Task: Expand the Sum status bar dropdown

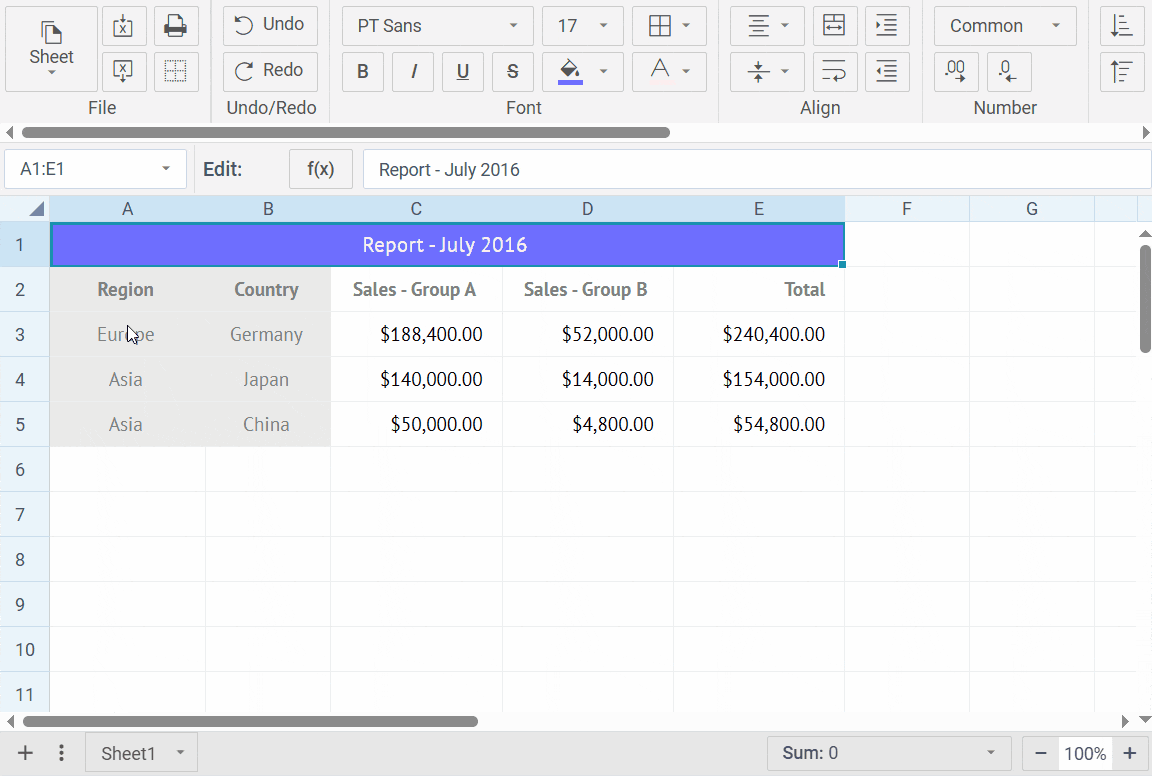Action: coord(991,753)
